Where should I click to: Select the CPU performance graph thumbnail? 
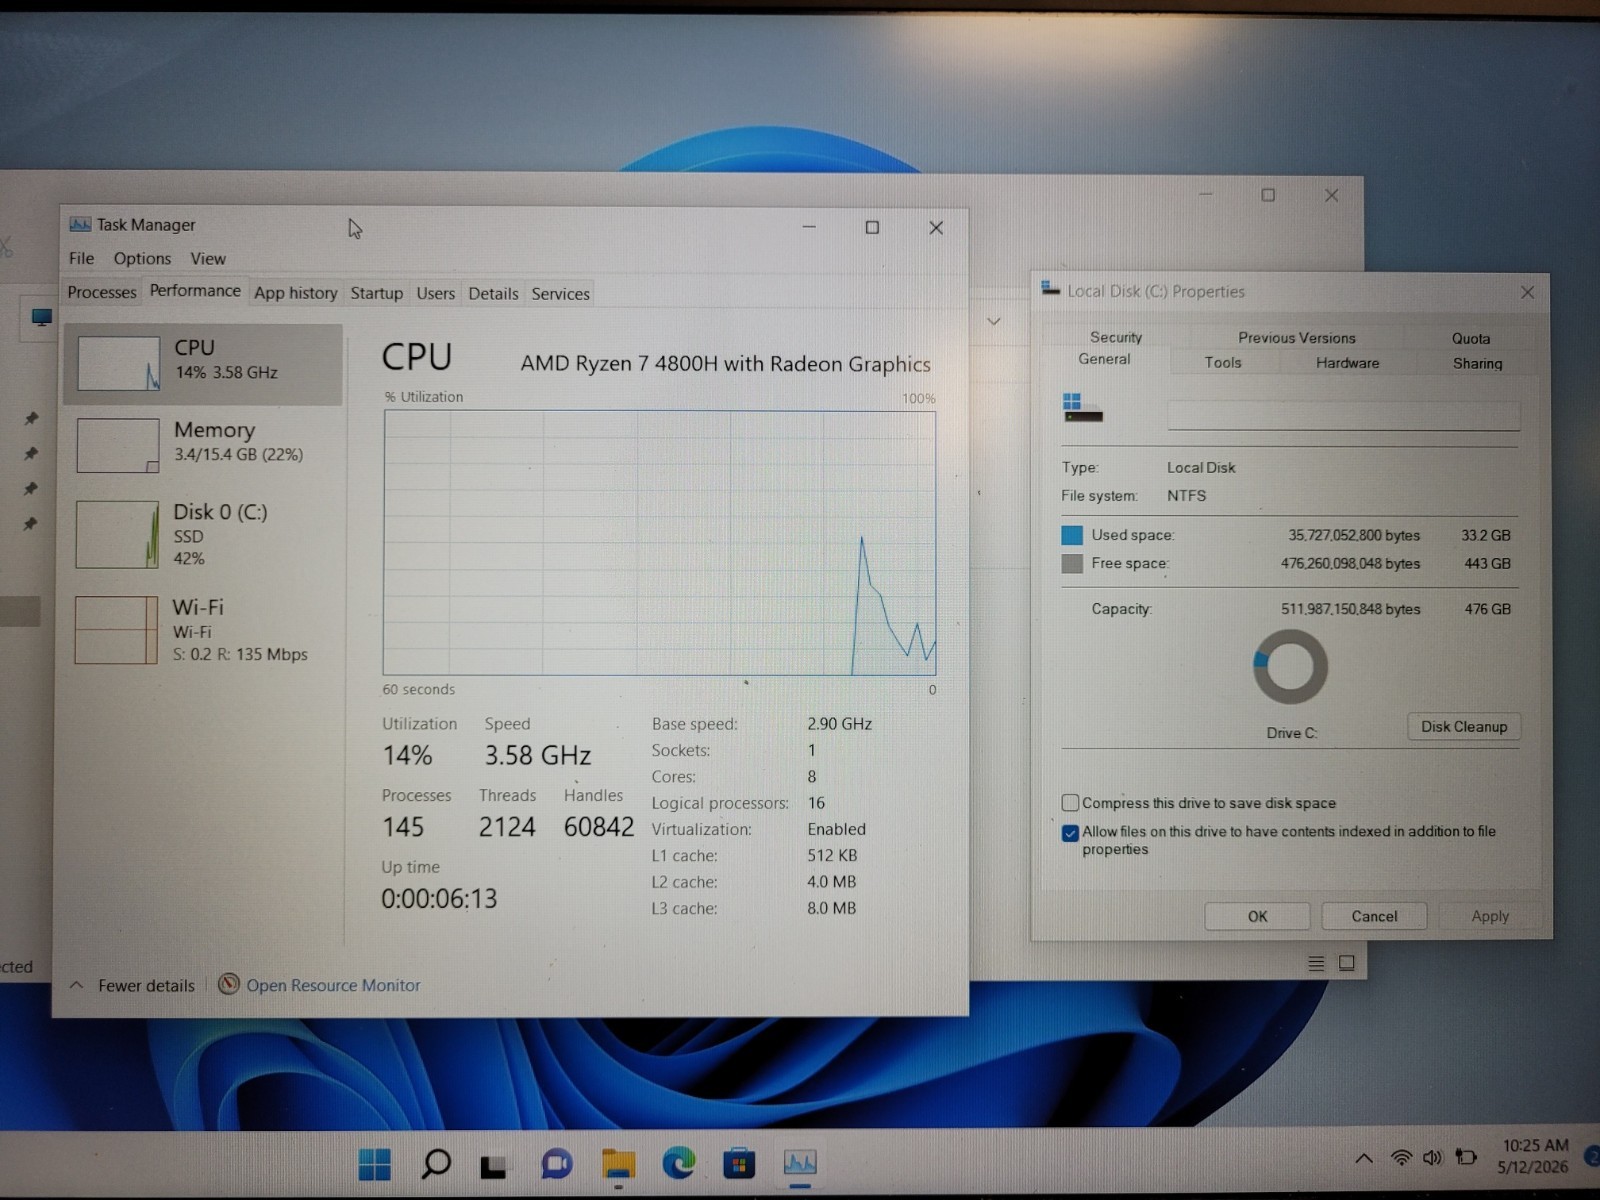(118, 362)
